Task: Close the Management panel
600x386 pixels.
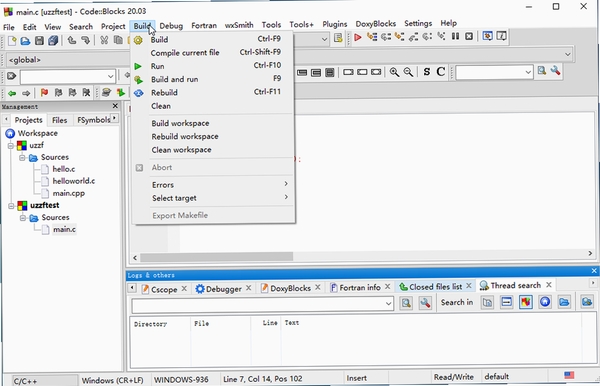Action: pos(115,106)
